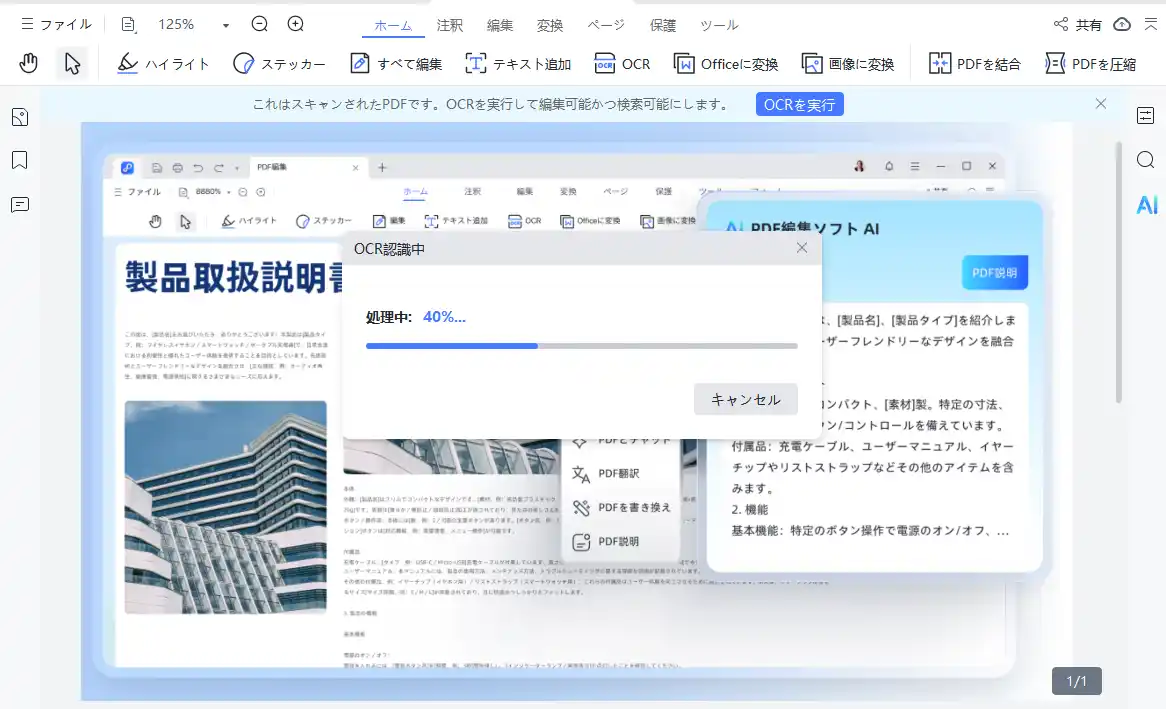The image size is (1166, 709).
Task: Zoom out with the minus button
Action: point(260,24)
